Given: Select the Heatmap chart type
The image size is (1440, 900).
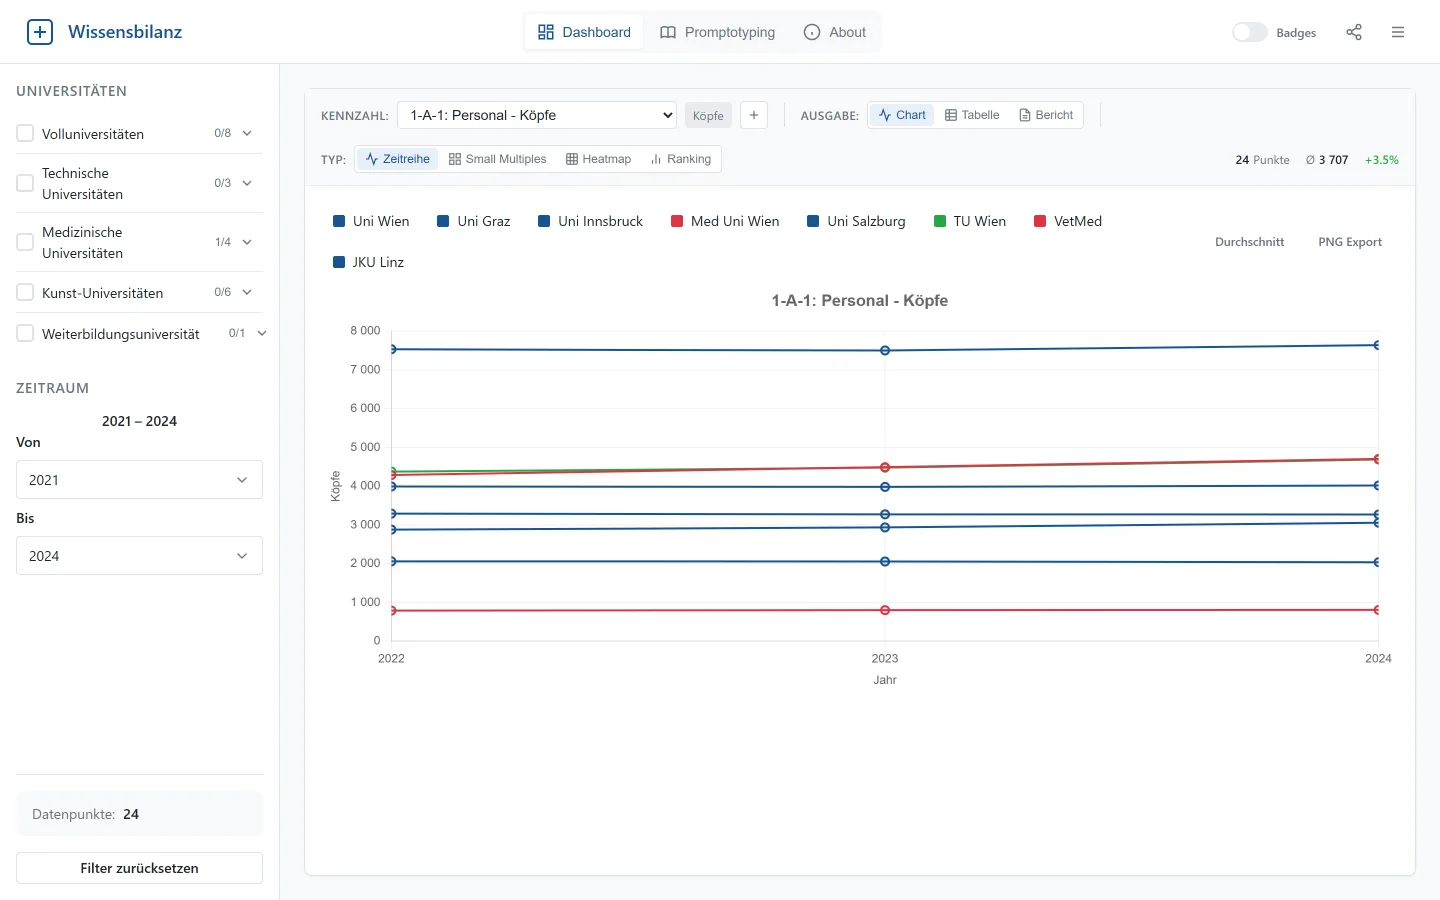Looking at the screenshot, I should (x=598, y=159).
